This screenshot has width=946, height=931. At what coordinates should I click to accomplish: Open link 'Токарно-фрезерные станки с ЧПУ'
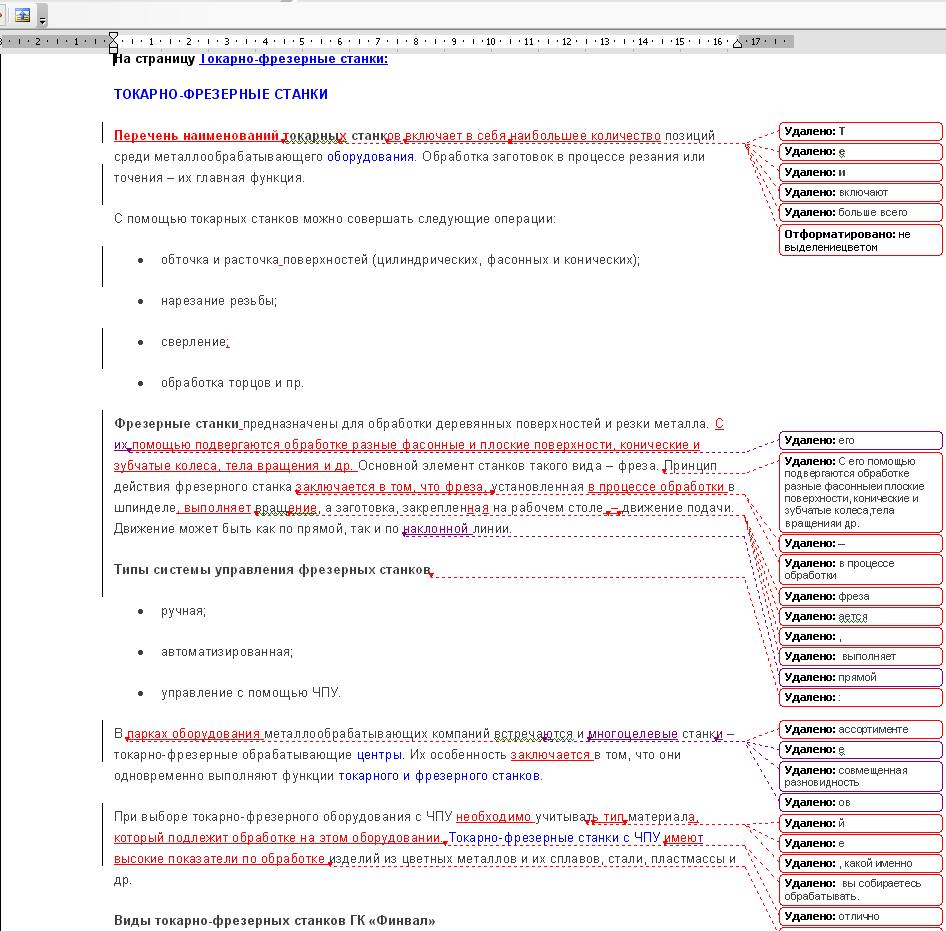pos(554,838)
